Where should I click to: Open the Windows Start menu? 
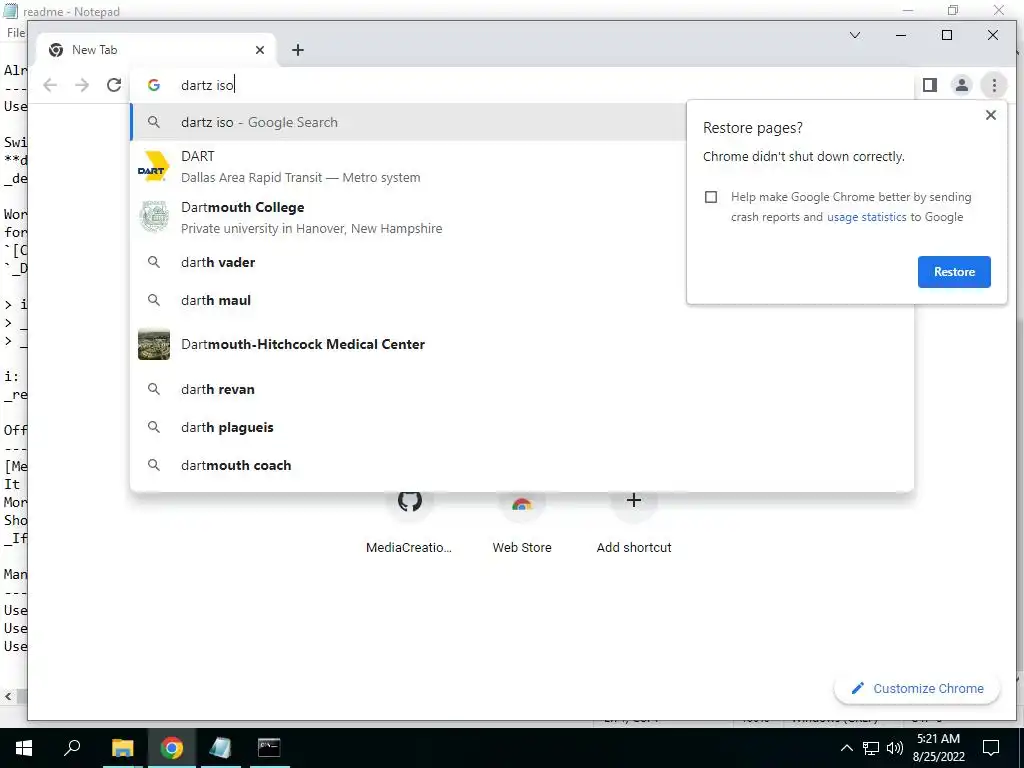[24, 748]
